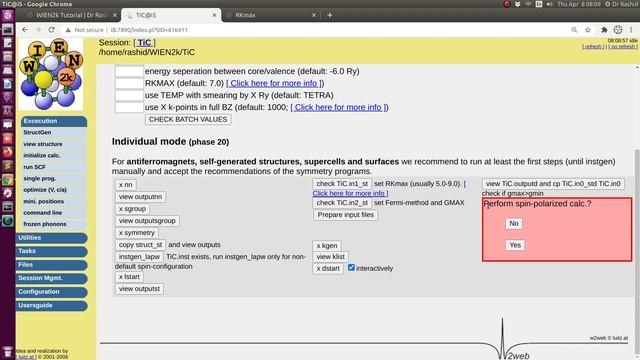Image resolution: width=640 pixels, height=360 pixels.
Task: Open a new browser tab
Action: [x=330, y=15]
